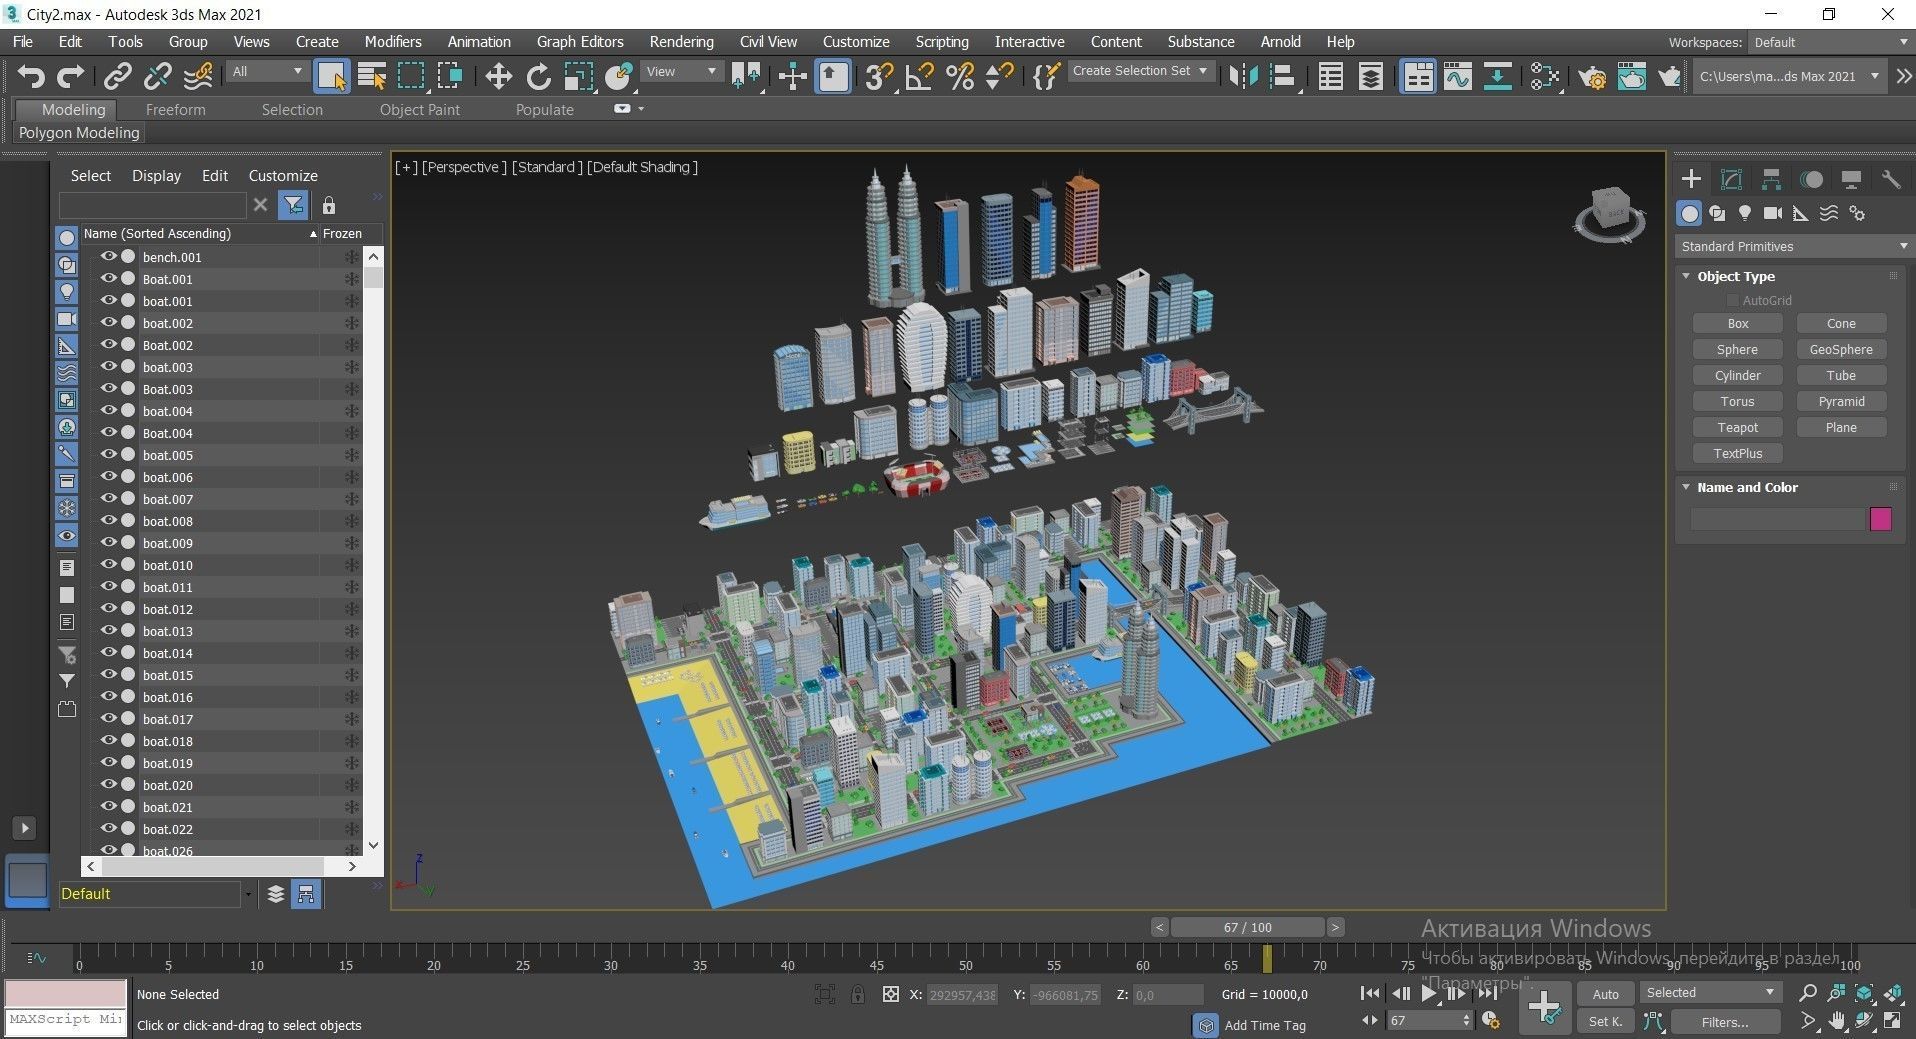Choose the Select and Move tool

pos(498,76)
